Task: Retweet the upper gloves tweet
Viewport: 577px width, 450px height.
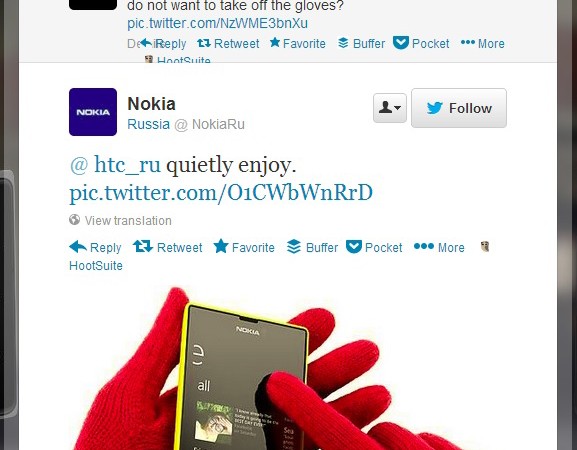Action: [228, 43]
